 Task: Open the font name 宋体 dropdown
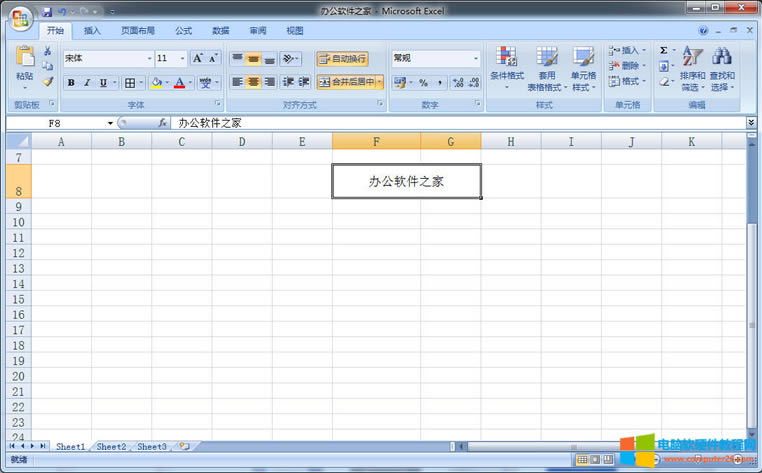(150, 59)
